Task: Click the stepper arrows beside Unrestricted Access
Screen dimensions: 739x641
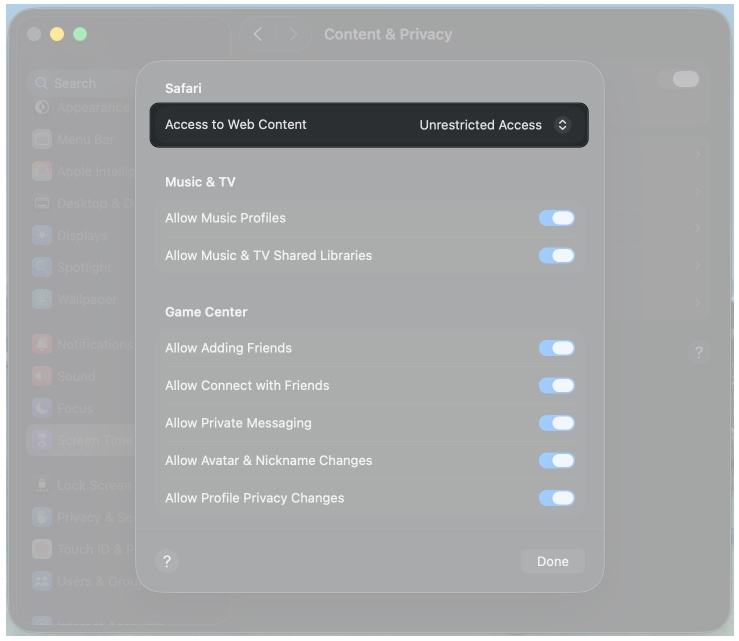Action: pos(562,125)
